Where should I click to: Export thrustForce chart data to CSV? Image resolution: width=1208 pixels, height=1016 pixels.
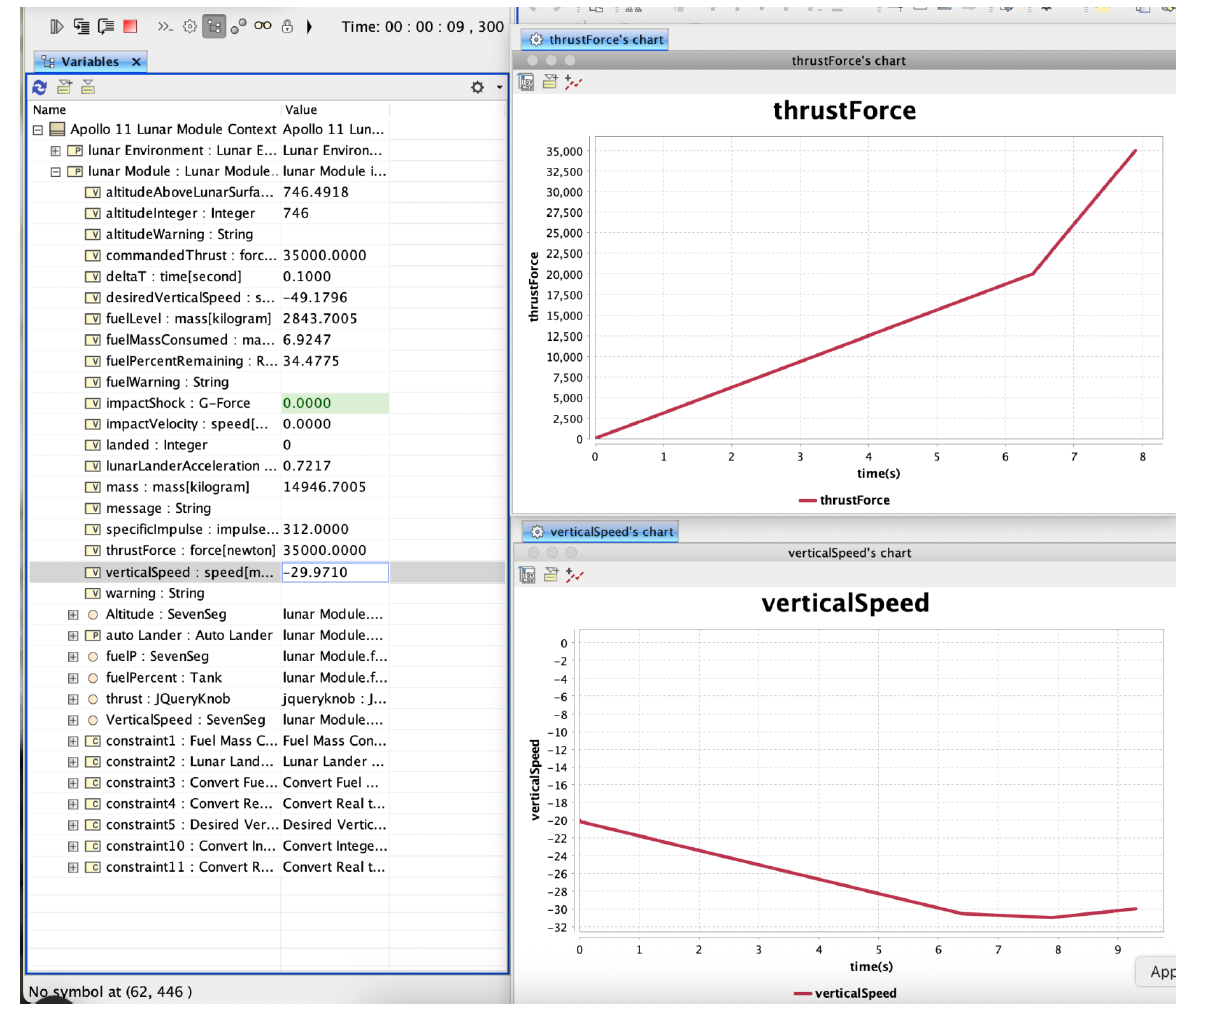tap(527, 83)
